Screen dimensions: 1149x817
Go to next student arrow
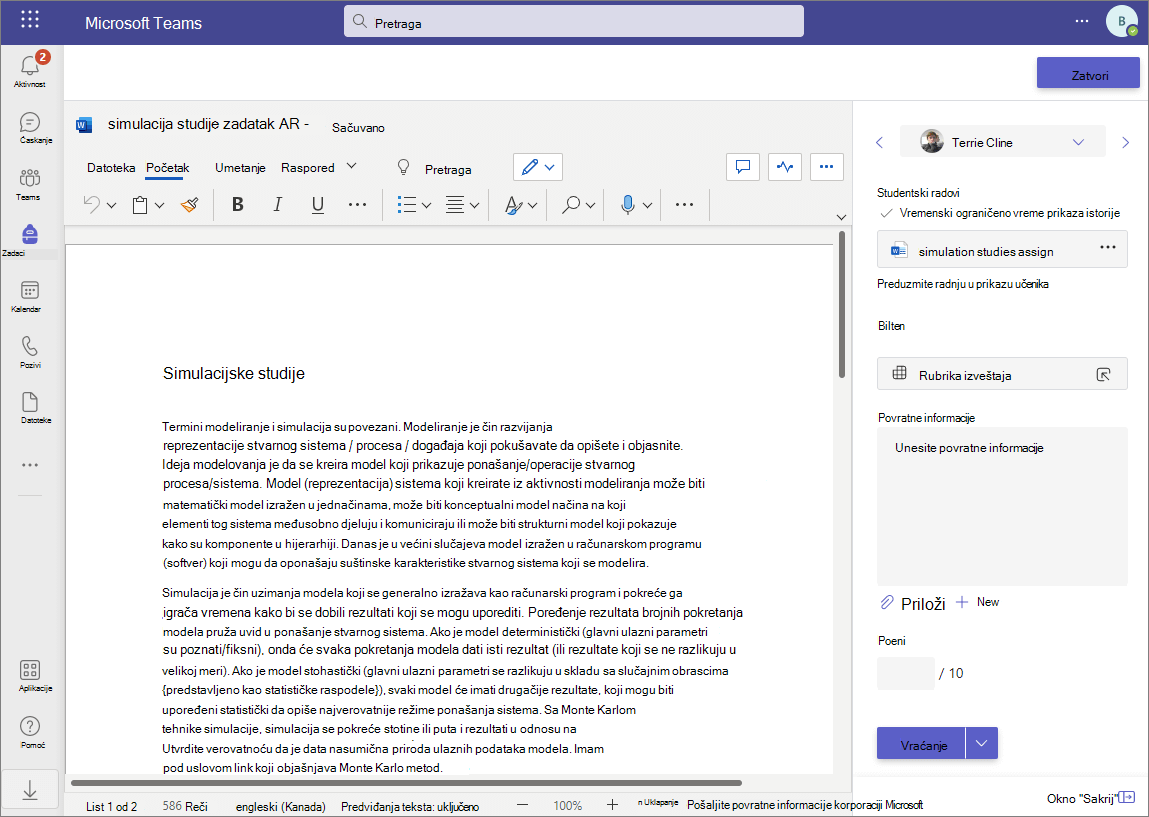1126,142
